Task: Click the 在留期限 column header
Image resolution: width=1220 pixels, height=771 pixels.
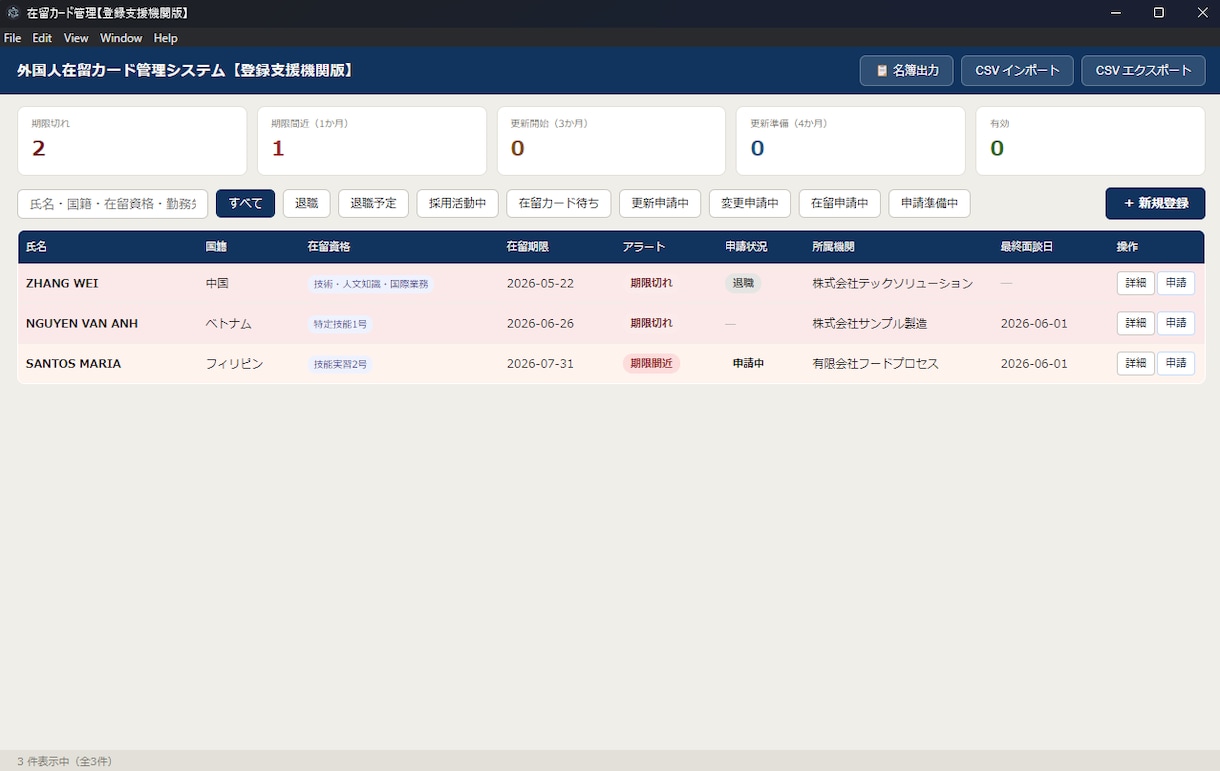Action: (528, 247)
